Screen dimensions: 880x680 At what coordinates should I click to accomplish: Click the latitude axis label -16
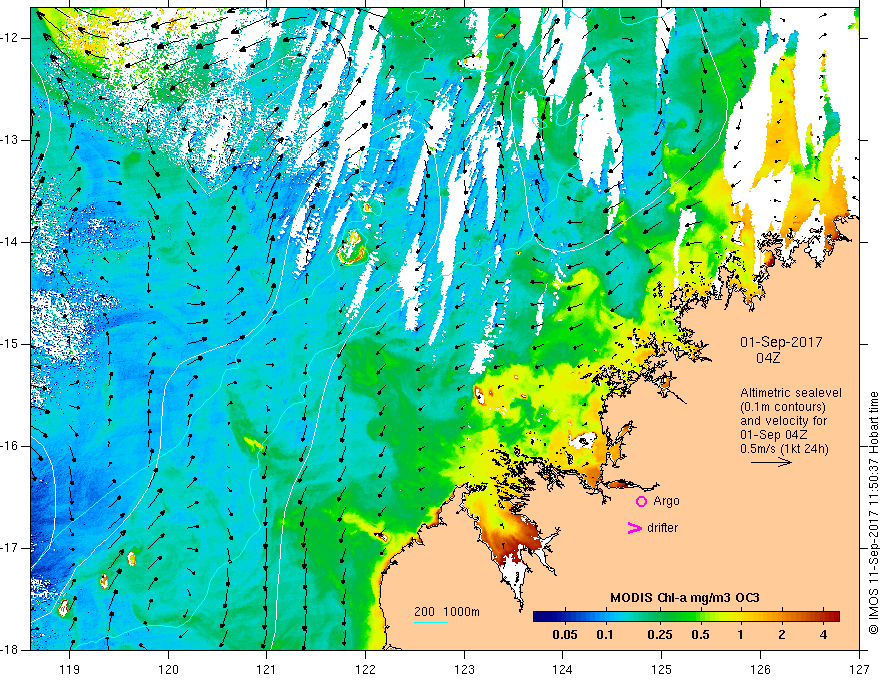coord(12,446)
